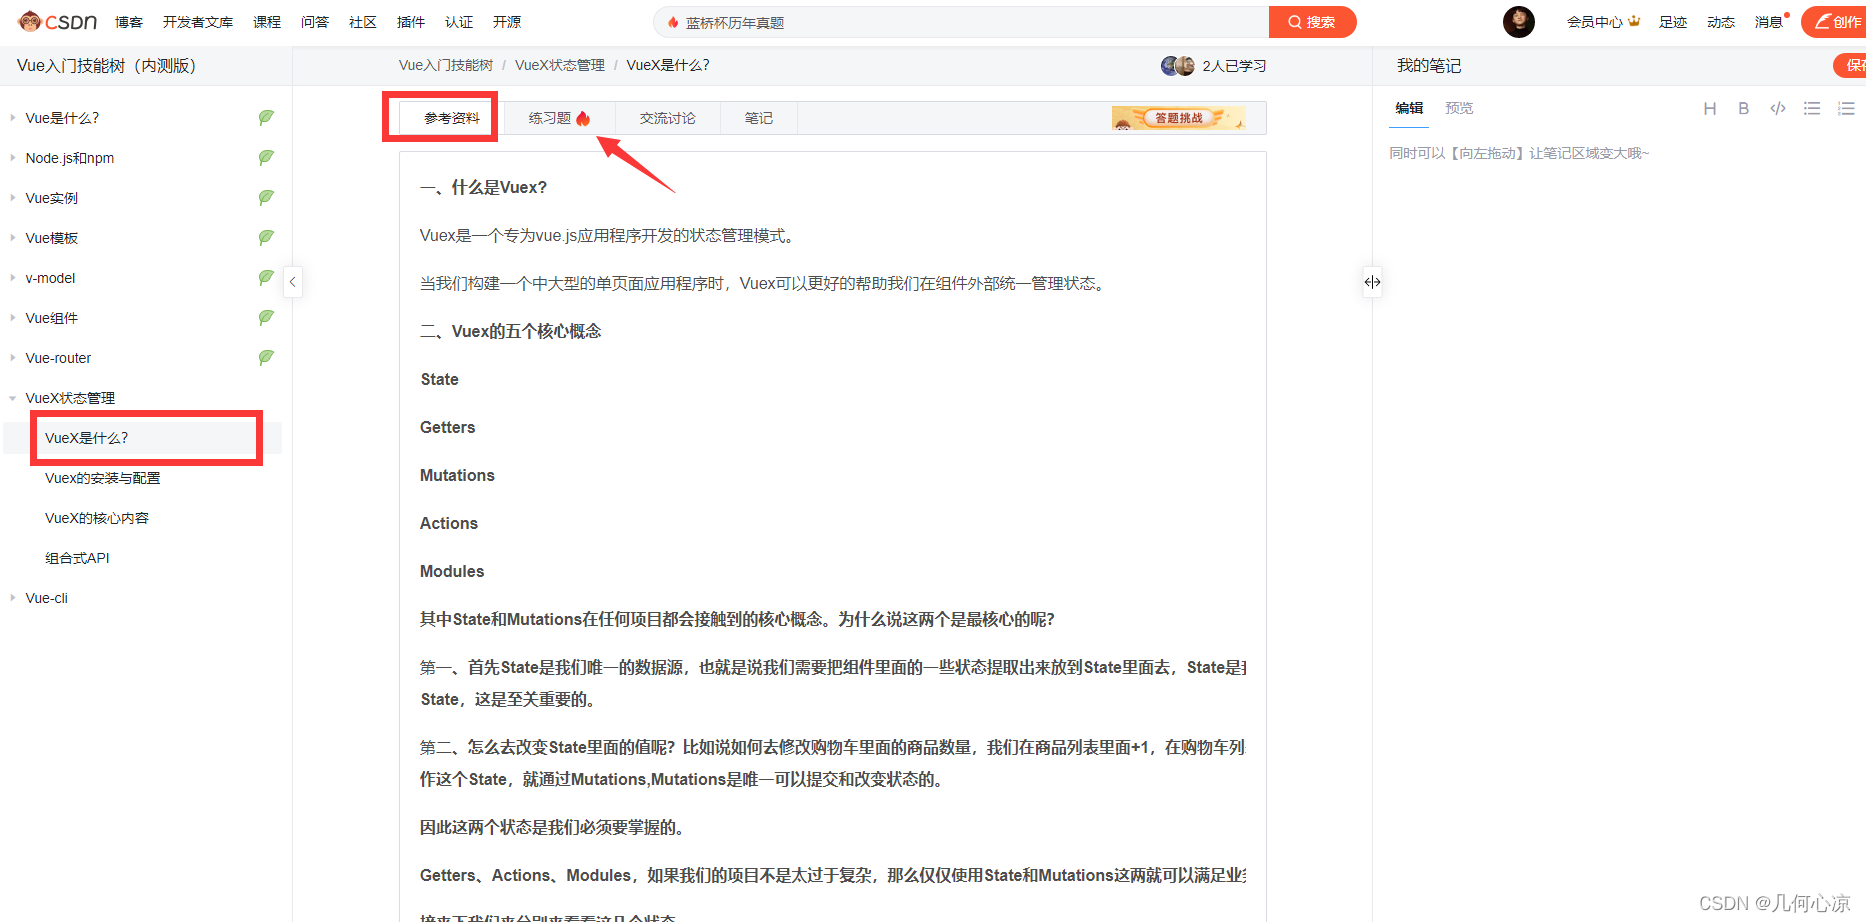
Task: Open 问答 in top navigation
Action: (x=315, y=22)
